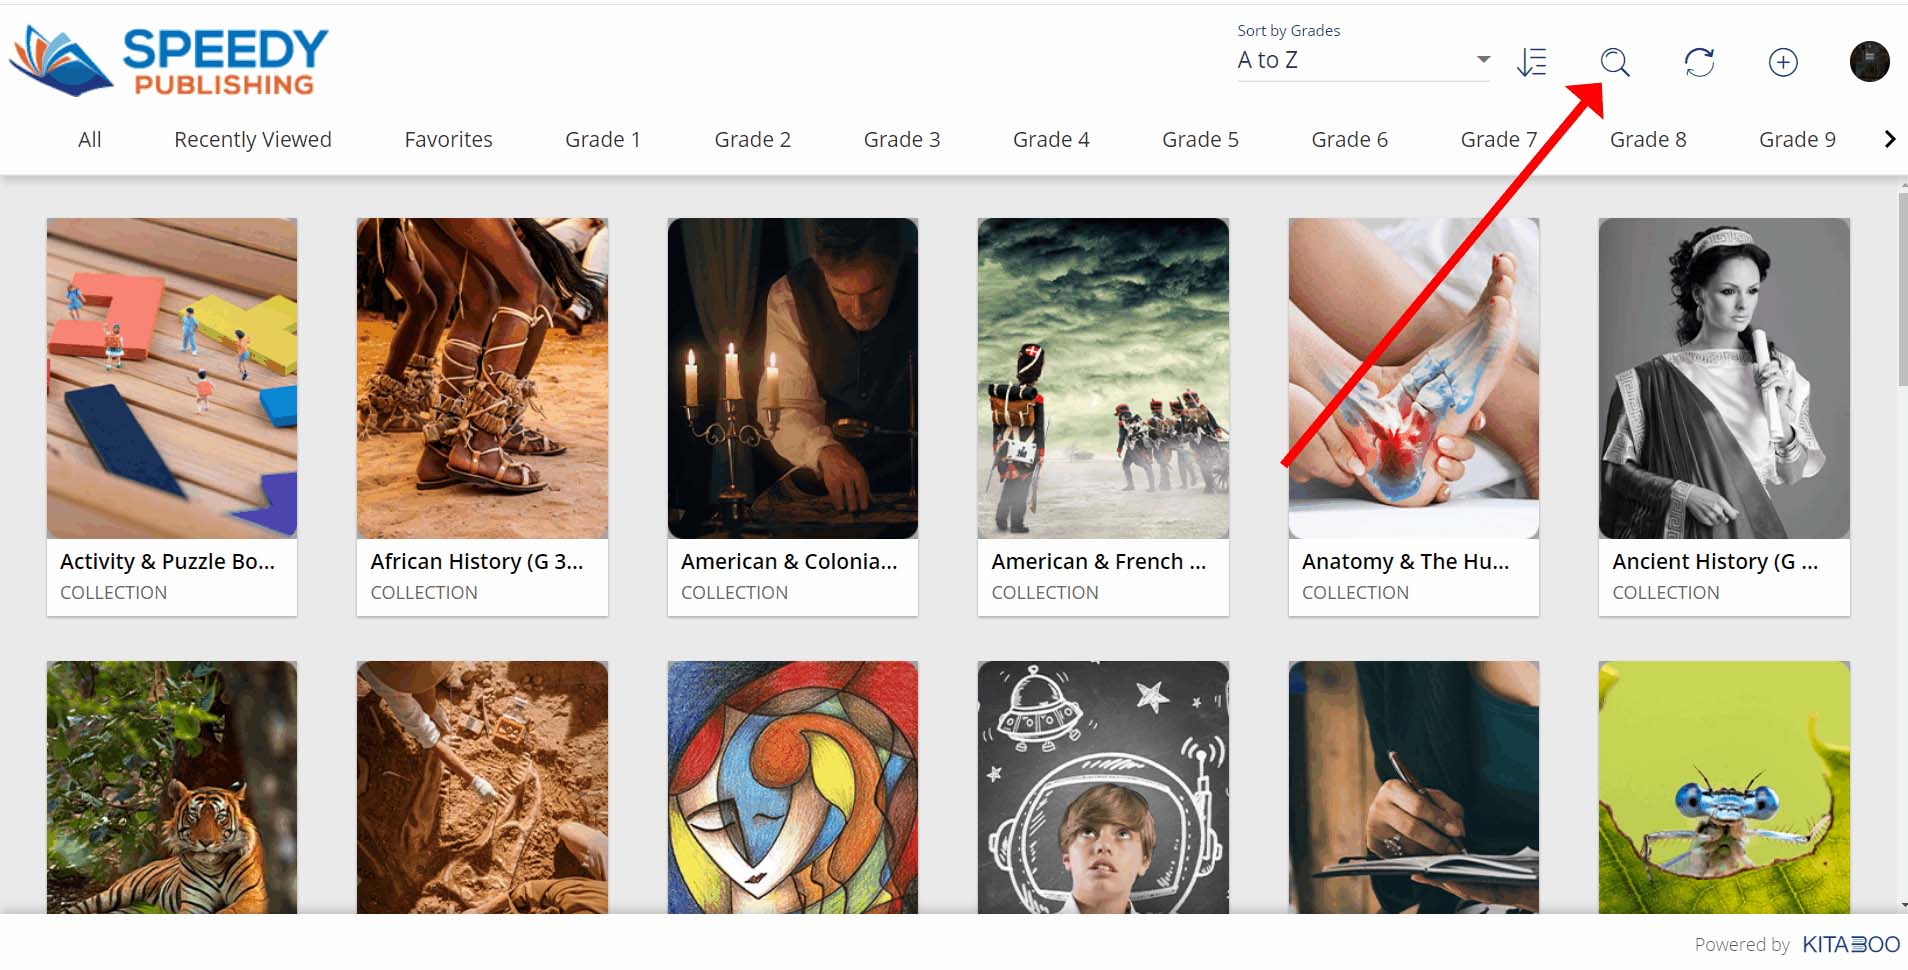Open the Grade 9 tab

[x=1797, y=139]
